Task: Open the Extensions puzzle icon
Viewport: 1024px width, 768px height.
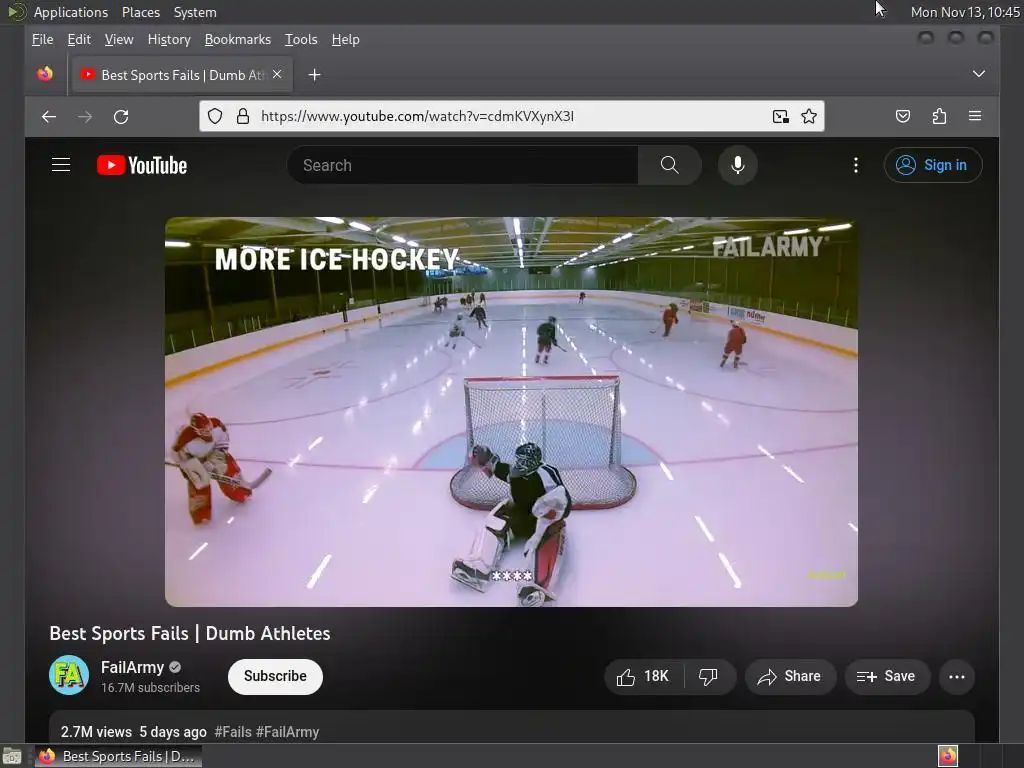Action: (939, 116)
